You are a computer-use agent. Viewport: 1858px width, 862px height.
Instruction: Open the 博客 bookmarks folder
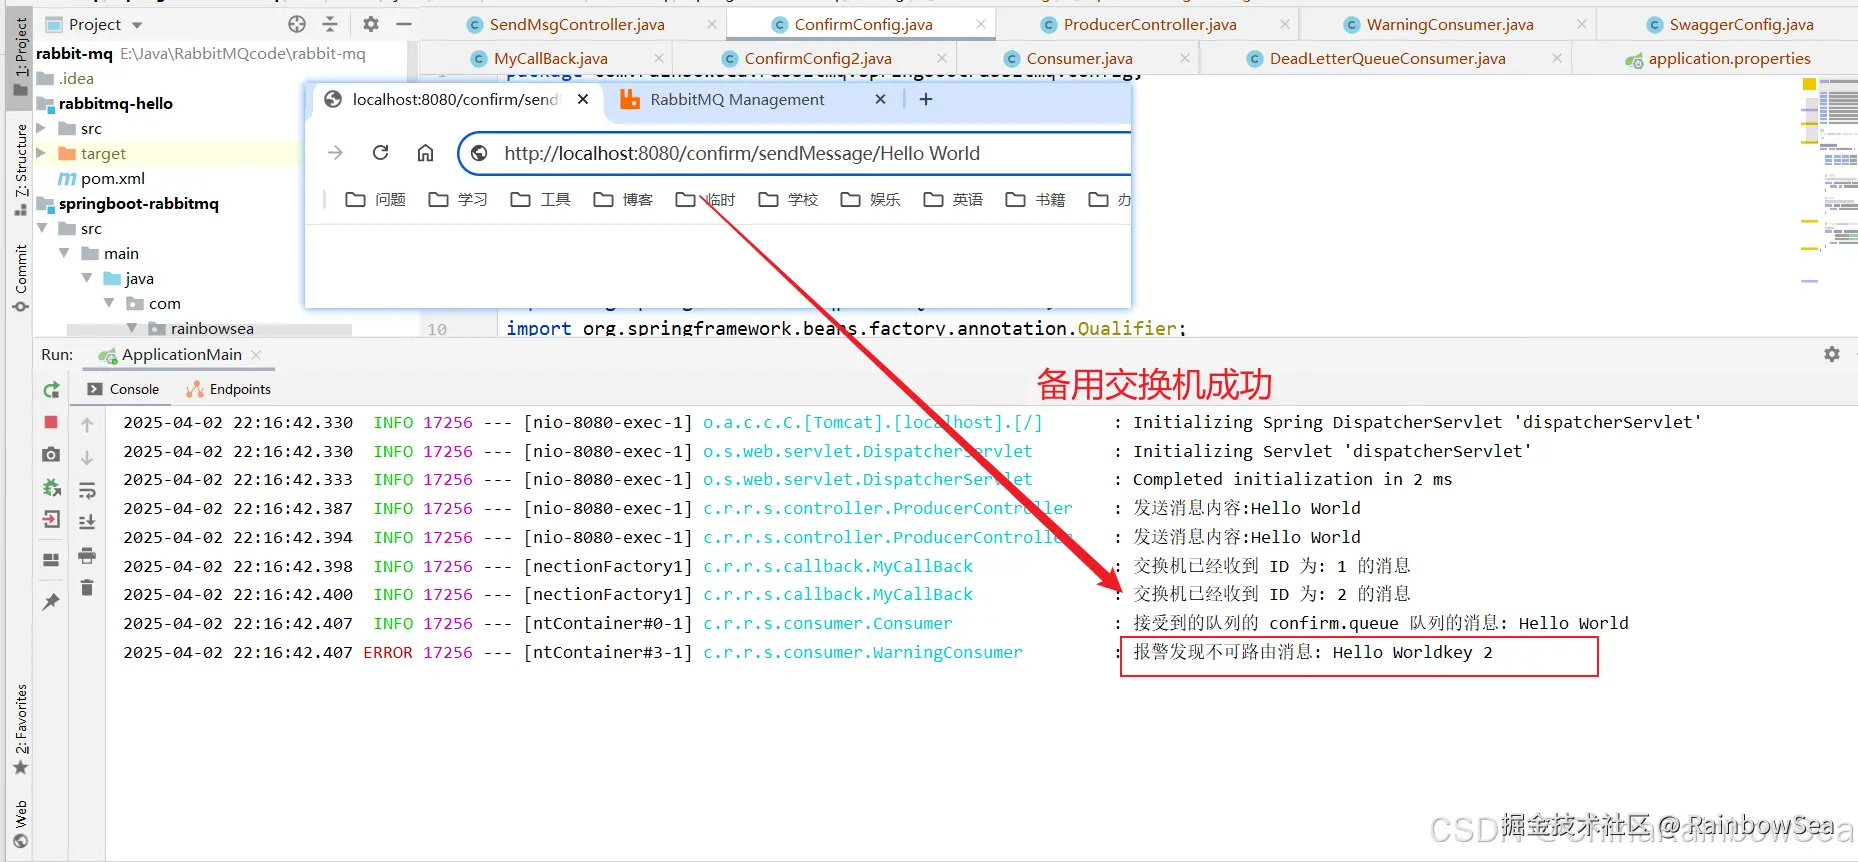(623, 200)
